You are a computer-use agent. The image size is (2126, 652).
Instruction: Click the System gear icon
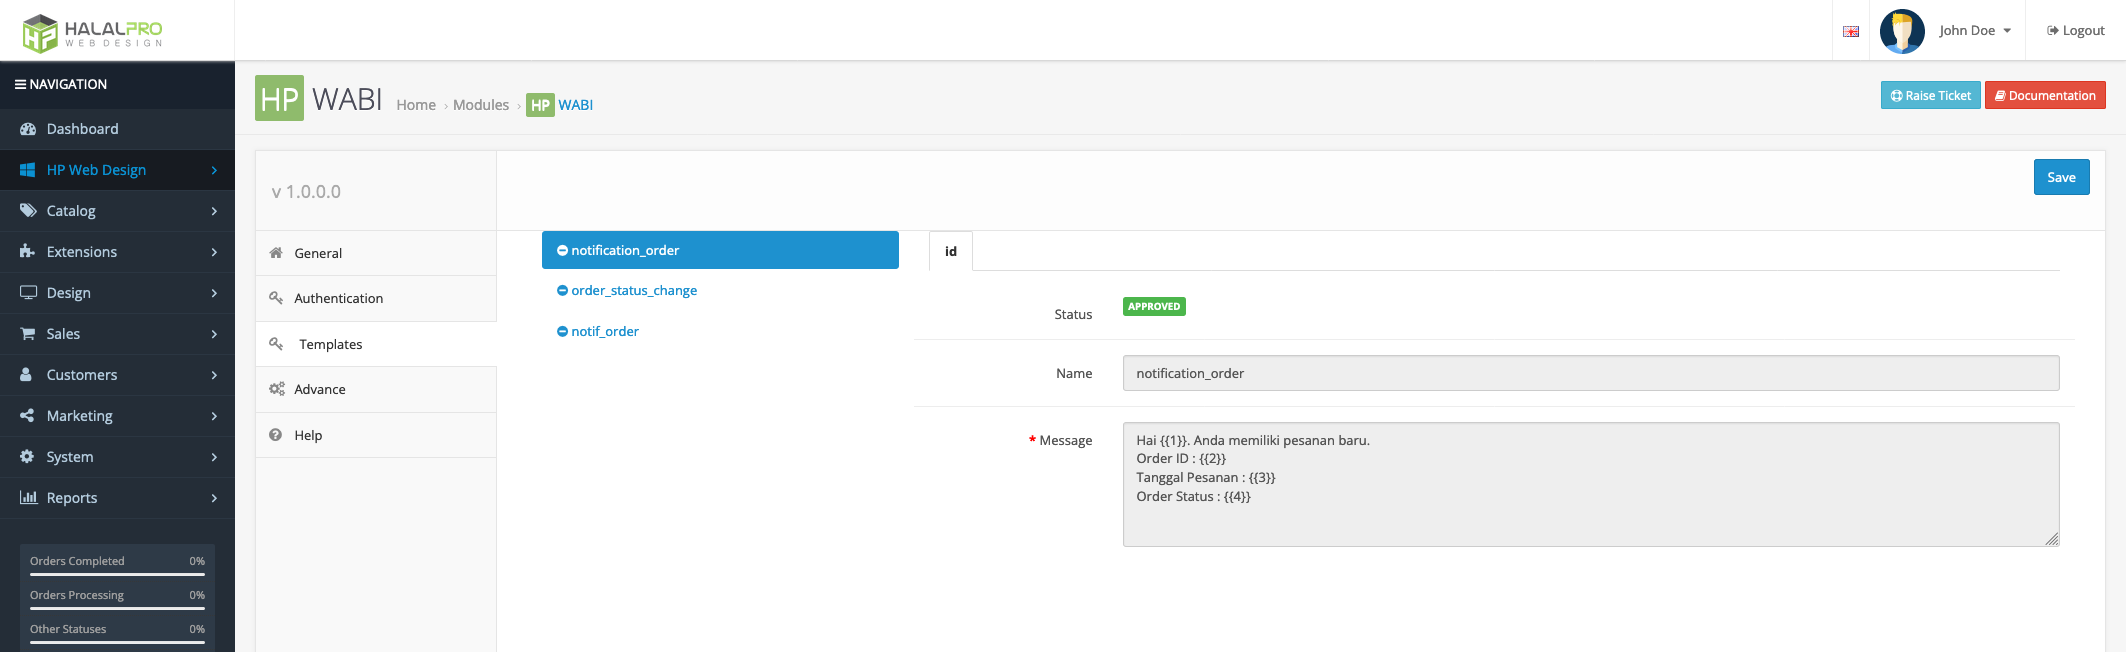pos(27,457)
